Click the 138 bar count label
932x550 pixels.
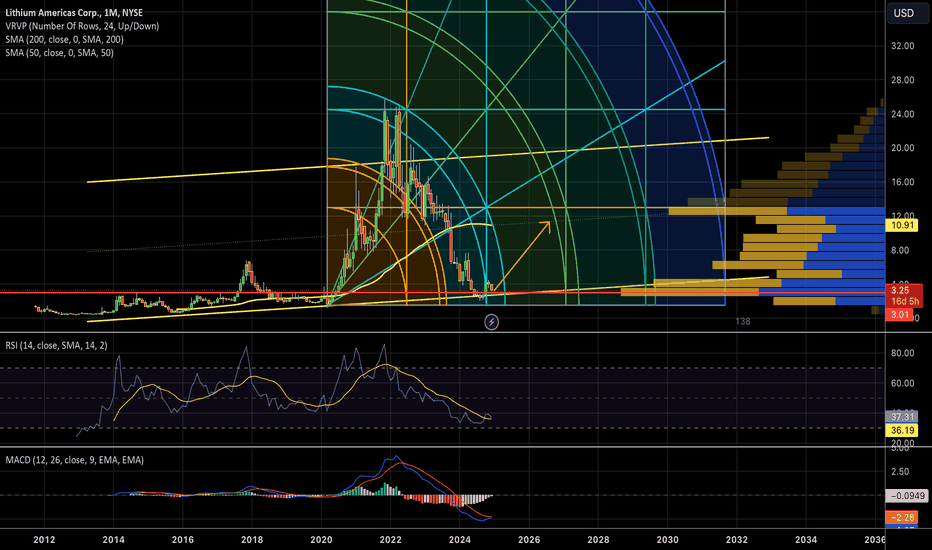tap(742, 322)
